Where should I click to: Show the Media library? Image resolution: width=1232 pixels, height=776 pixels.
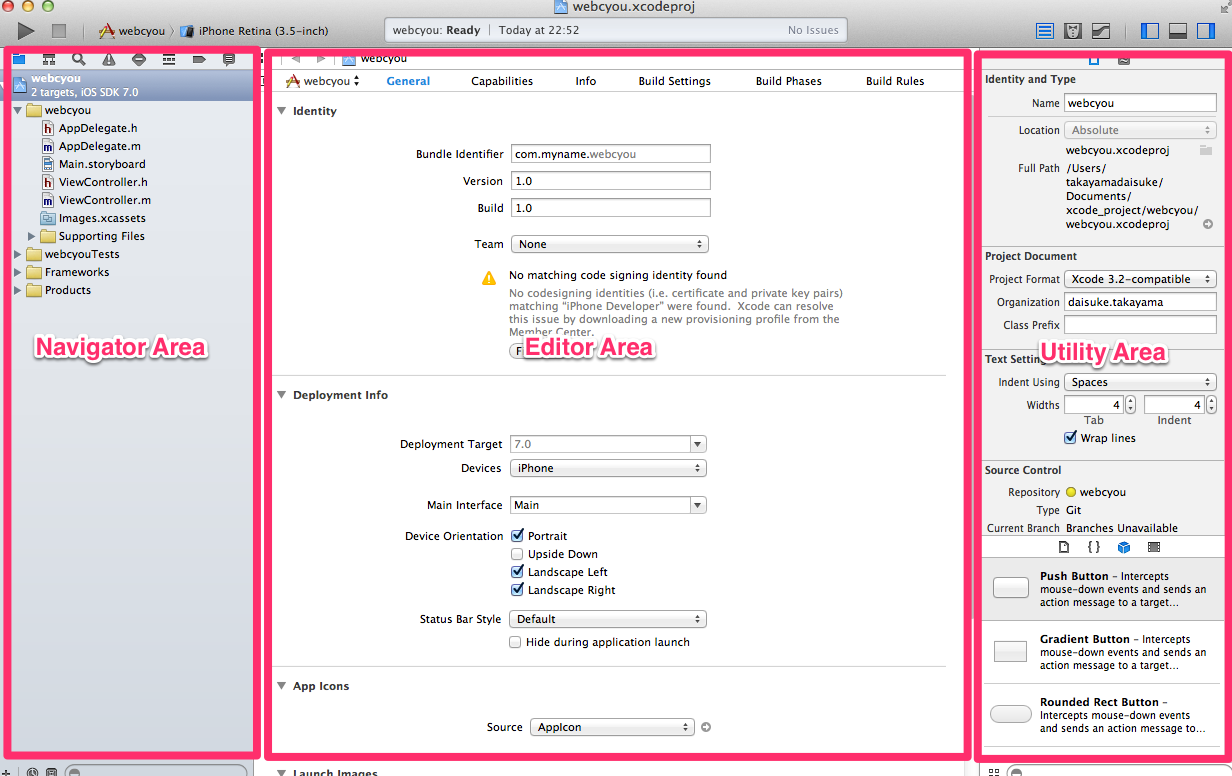tap(1154, 547)
